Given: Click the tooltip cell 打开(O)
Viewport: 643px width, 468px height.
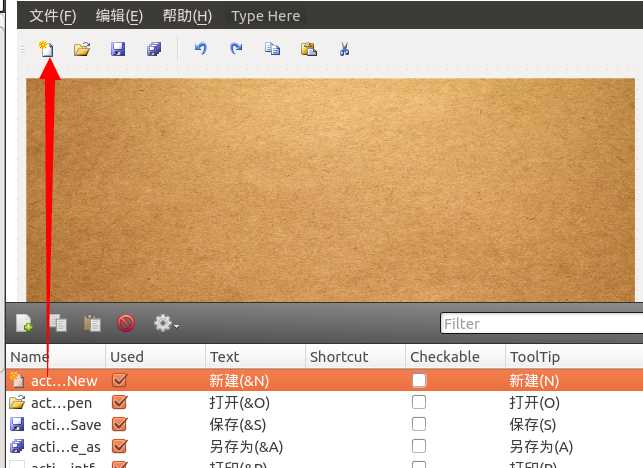Looking at the screenshot, I should pos(534,403).
